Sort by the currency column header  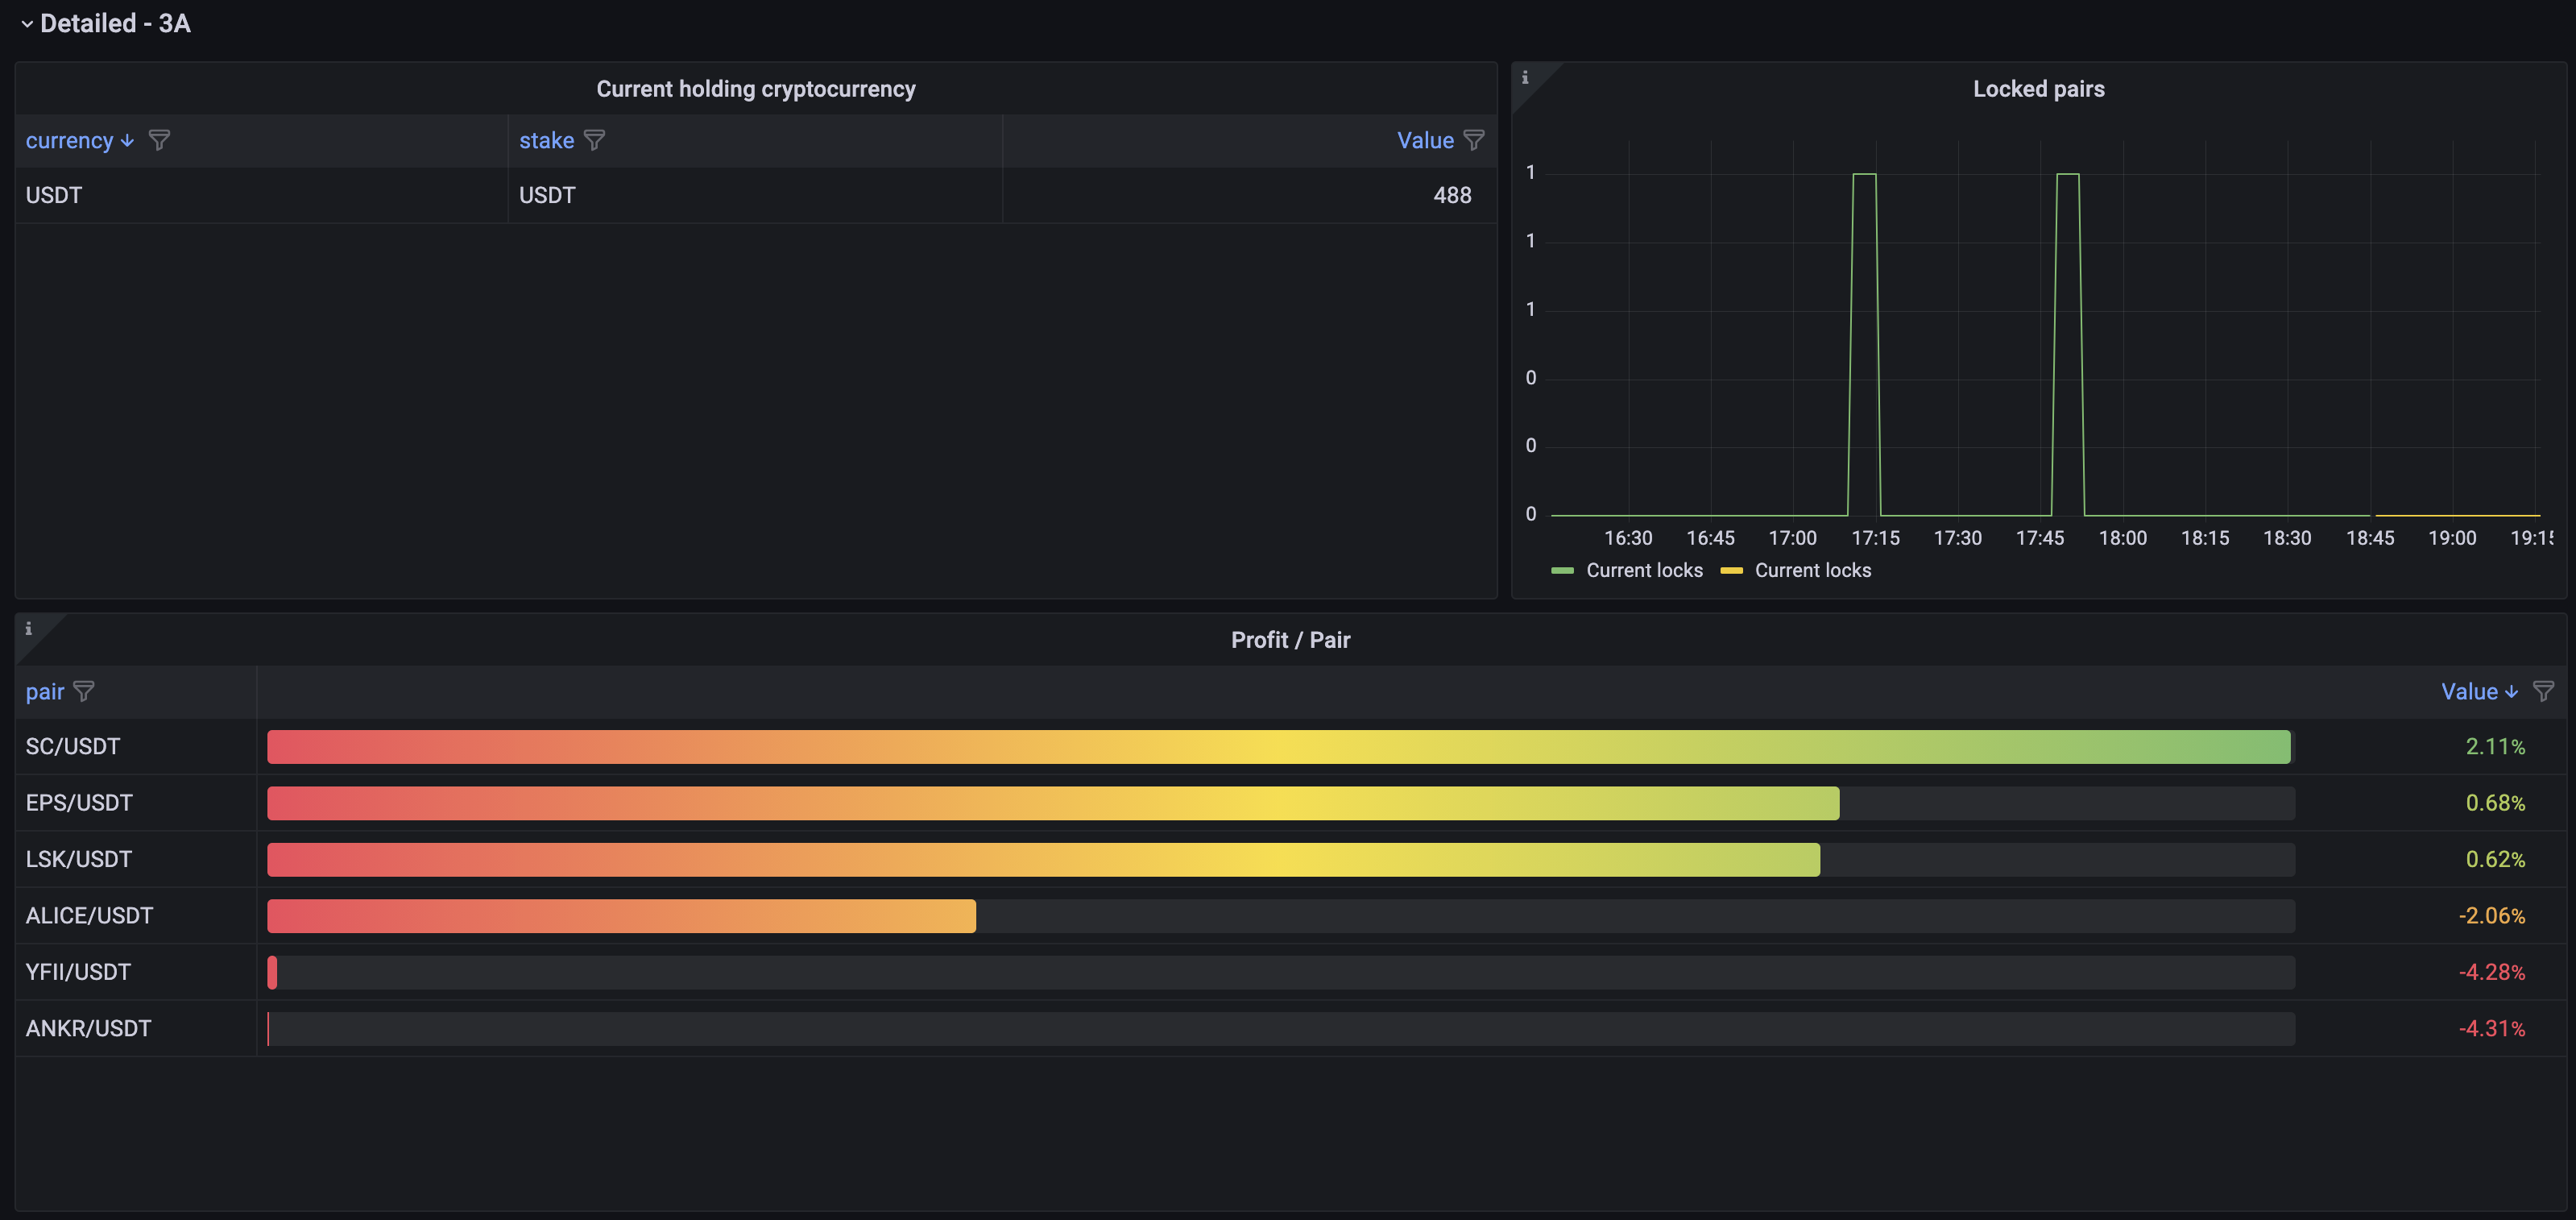[69, 140]
